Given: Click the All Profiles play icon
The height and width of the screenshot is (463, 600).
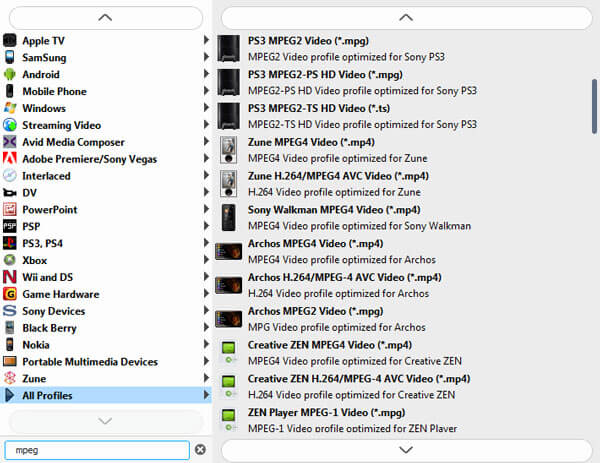Looking at the screenshot, I should pos(10,395).
